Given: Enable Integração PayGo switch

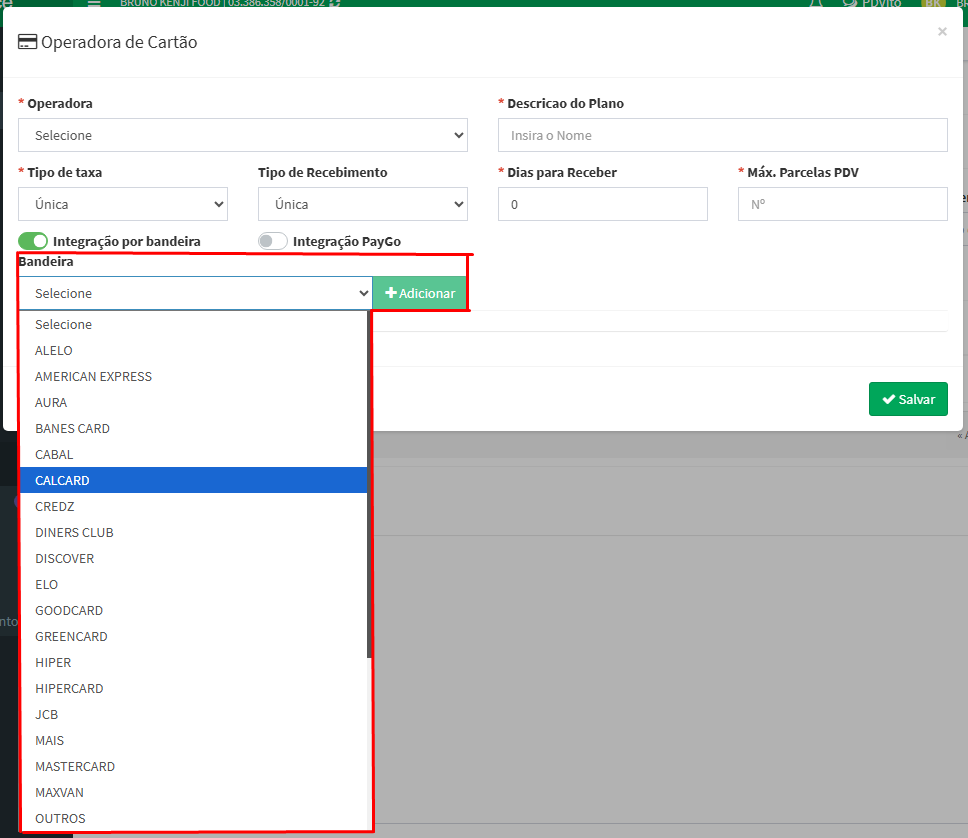Looking at the screenshot, I should pos(272,241).
